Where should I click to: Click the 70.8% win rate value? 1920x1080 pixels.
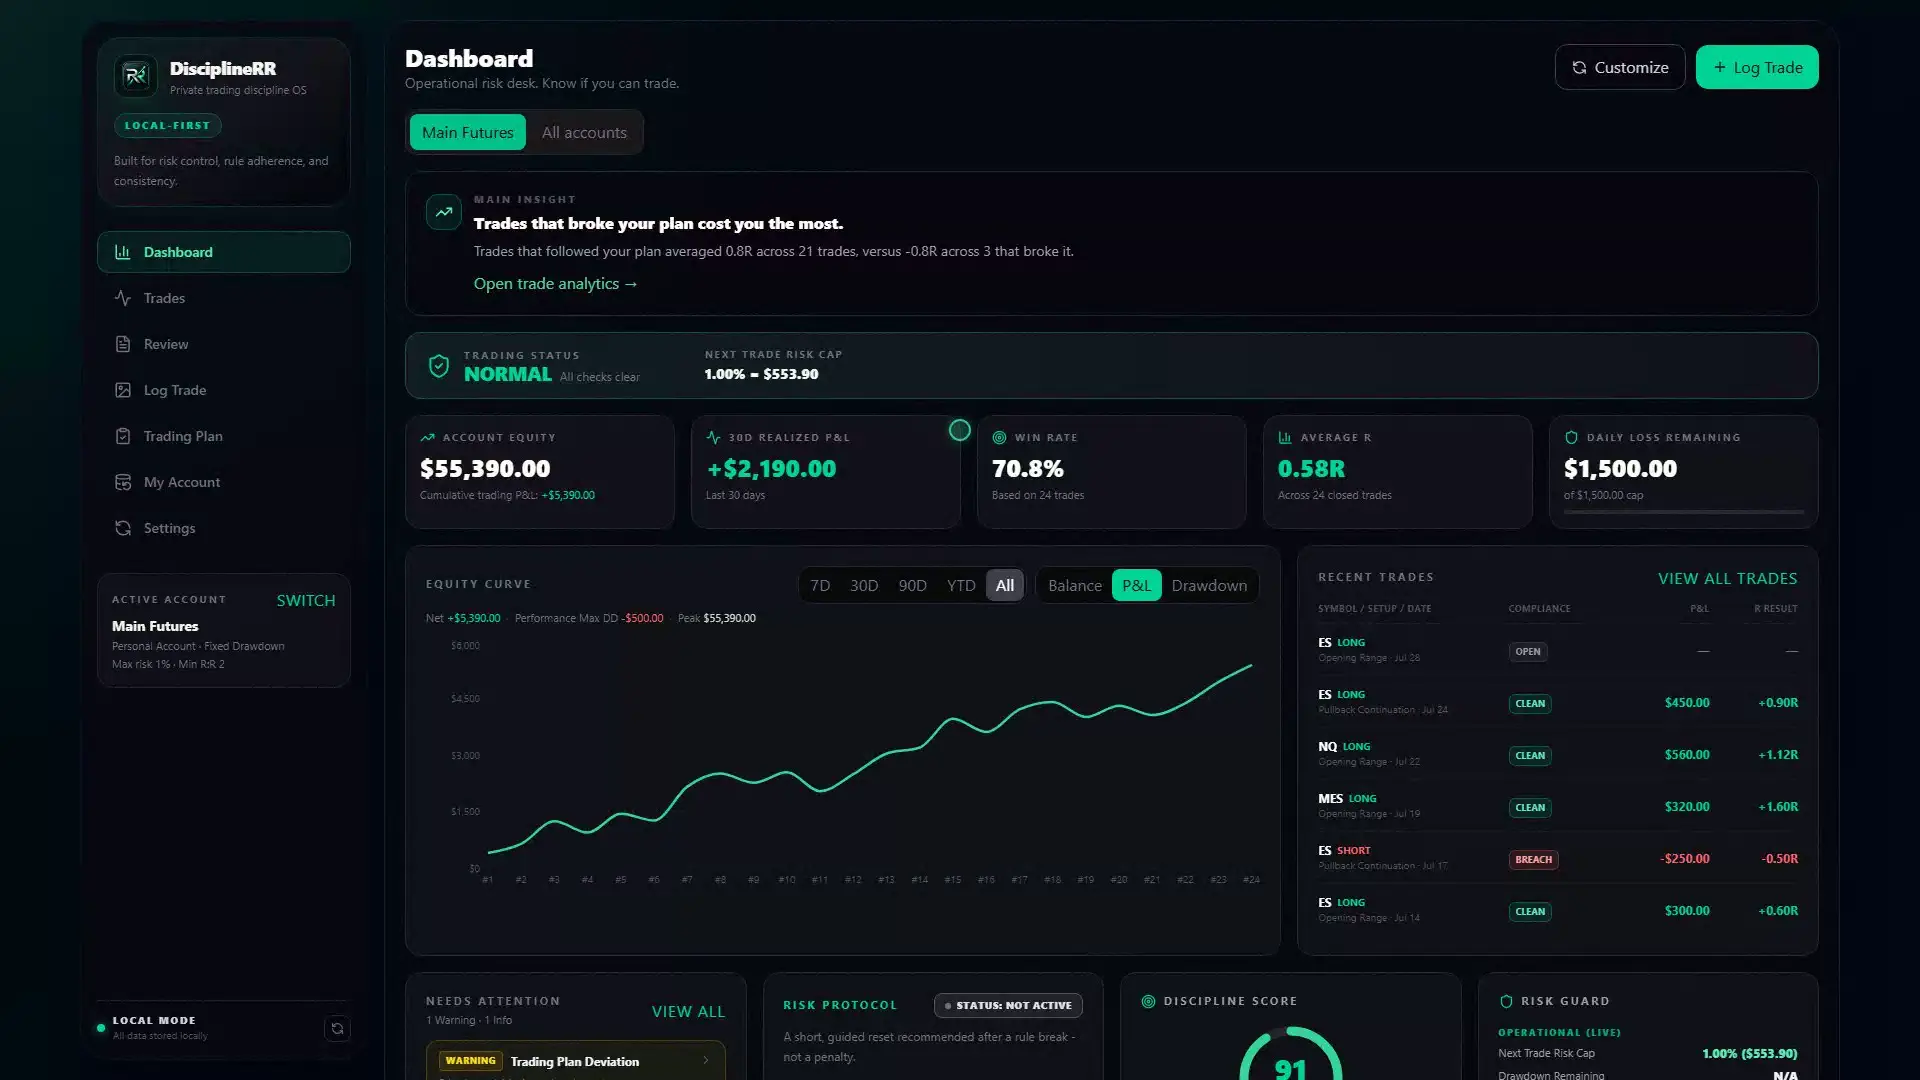click(x=1027, y=468)
